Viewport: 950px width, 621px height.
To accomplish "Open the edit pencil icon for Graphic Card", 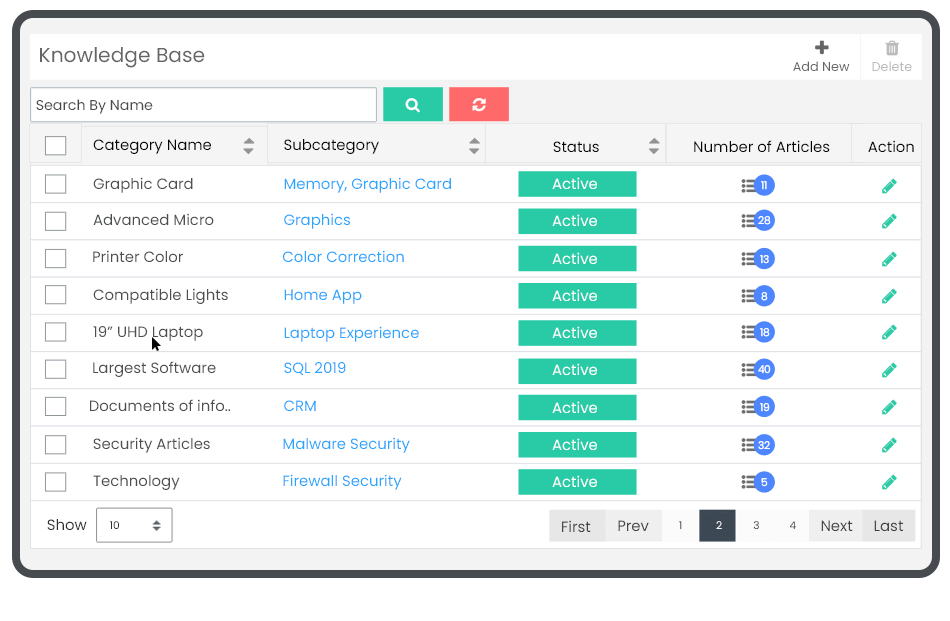I will click(888, 184).
